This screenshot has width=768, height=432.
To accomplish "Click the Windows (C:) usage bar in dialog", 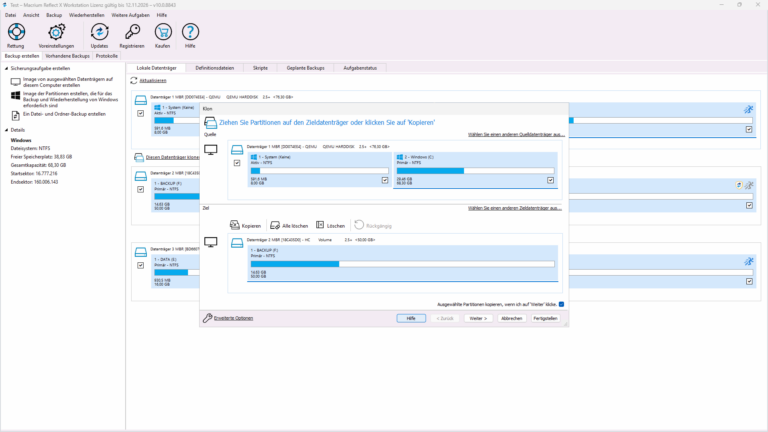I will (475, 171).
